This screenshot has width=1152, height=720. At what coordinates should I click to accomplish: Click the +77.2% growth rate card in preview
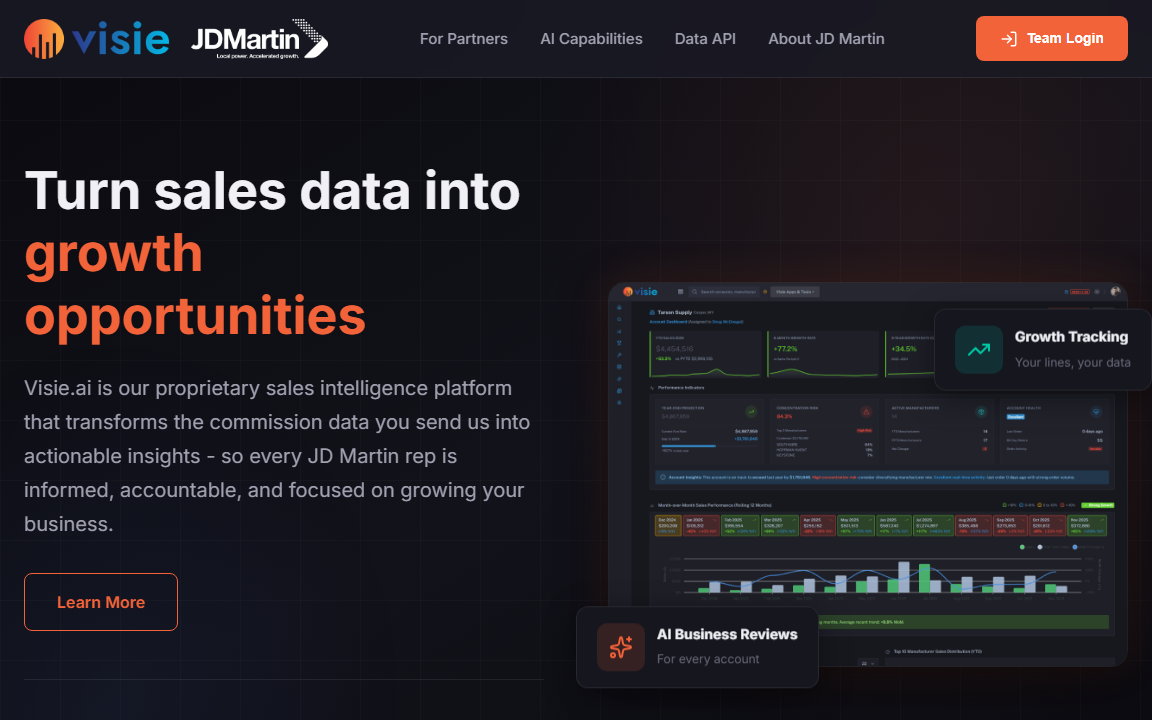click(823, 354)
